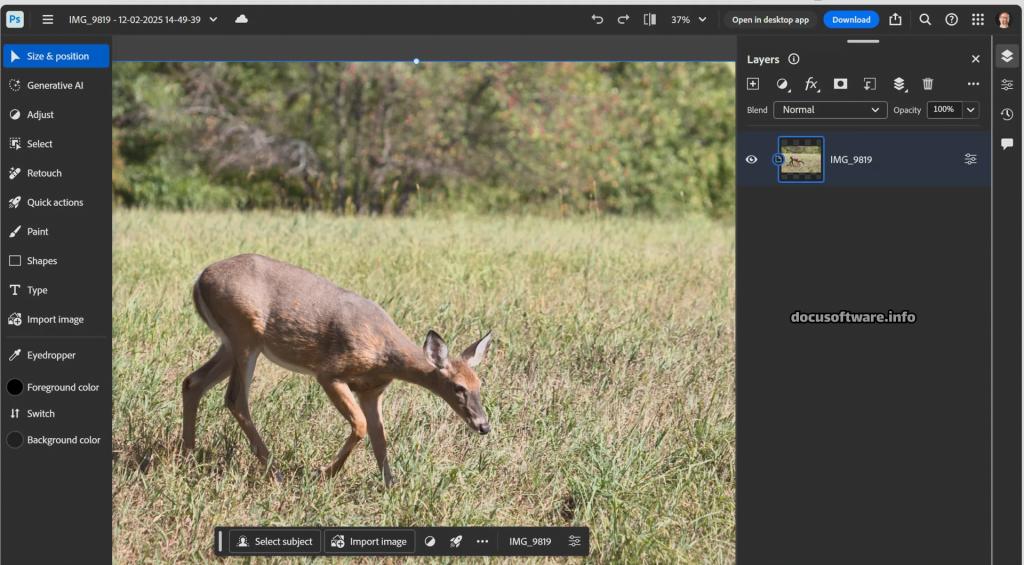Viewport: 1024px width, 565px height.
Task: Open Quick actions in the sidebar
Action: 56,202
